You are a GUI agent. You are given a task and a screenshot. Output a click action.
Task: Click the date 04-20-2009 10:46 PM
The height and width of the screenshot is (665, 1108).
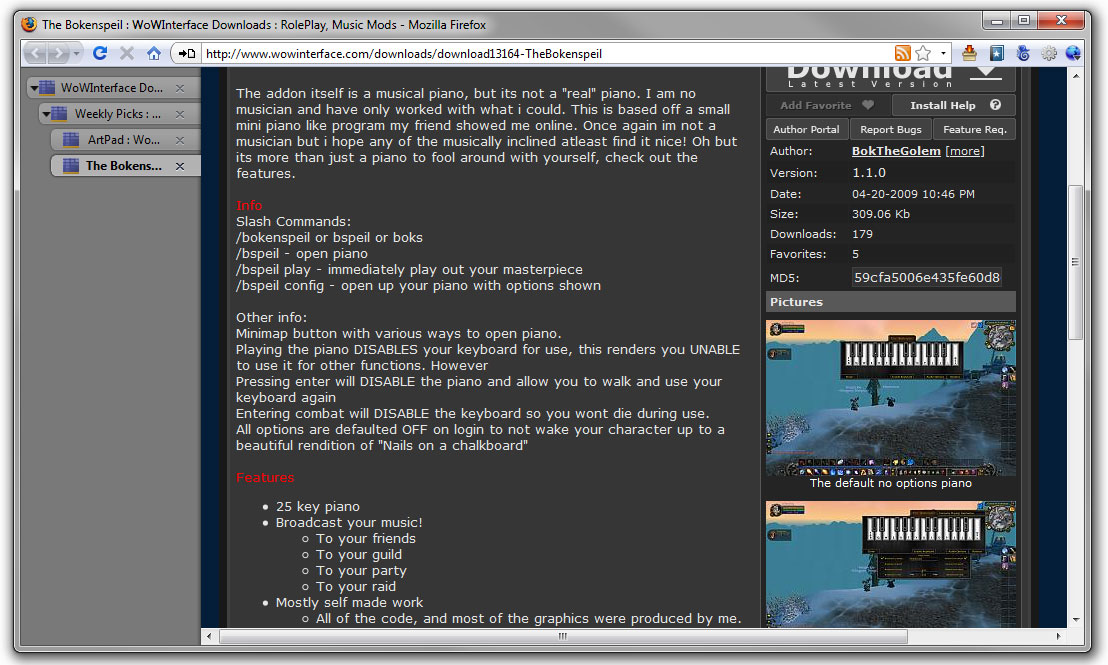point(913,194)
